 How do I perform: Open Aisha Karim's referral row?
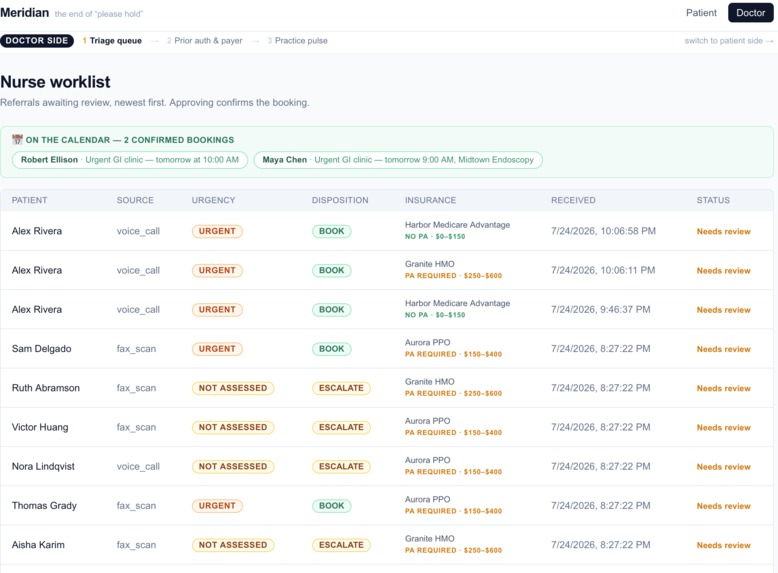pyautogui.click(x=387, y=545)
